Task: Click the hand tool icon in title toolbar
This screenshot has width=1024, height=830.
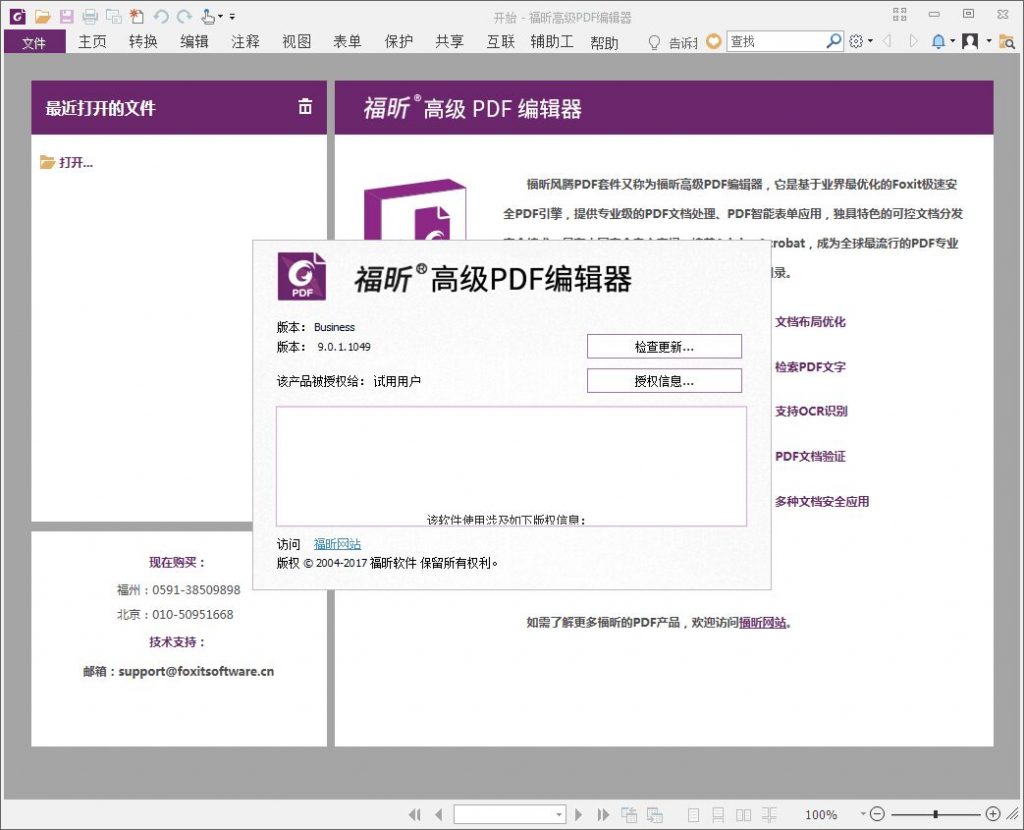Action: 208,16
